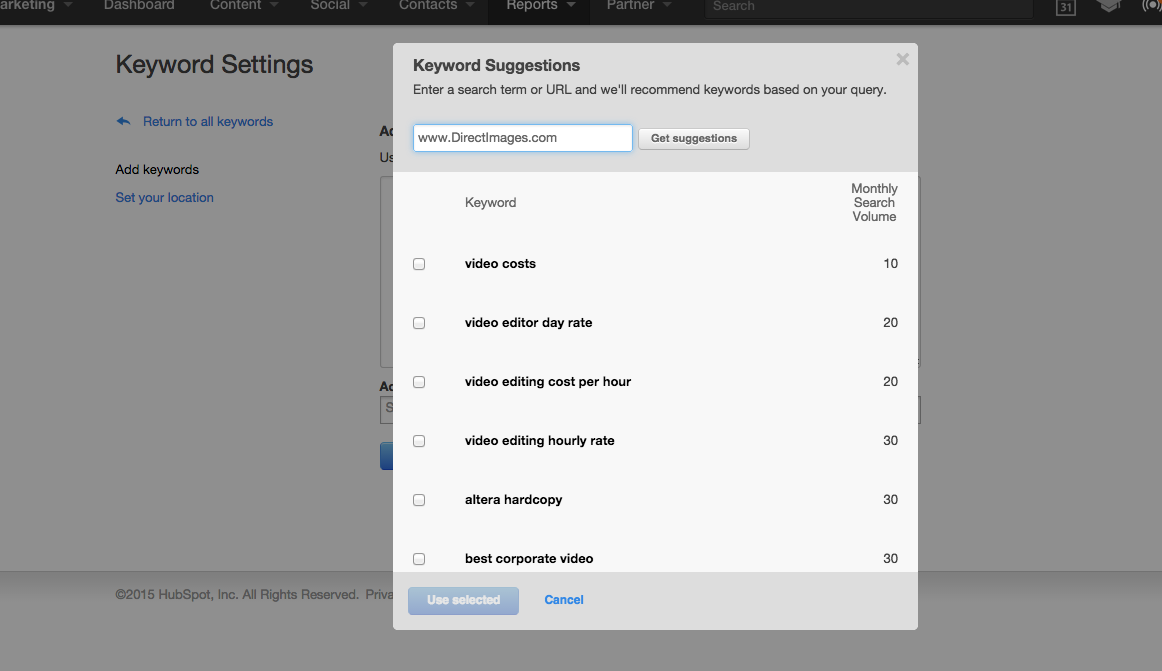Select the 'video editor day rate' checkbox
This screenshot has width=1162, height=671.
click(419, 323)
